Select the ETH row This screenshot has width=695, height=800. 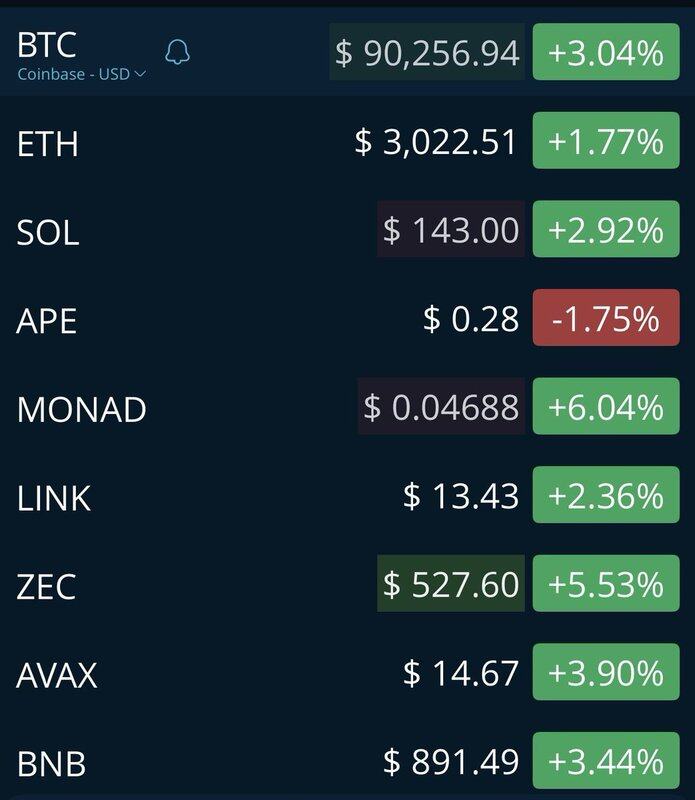coord(48,143)
